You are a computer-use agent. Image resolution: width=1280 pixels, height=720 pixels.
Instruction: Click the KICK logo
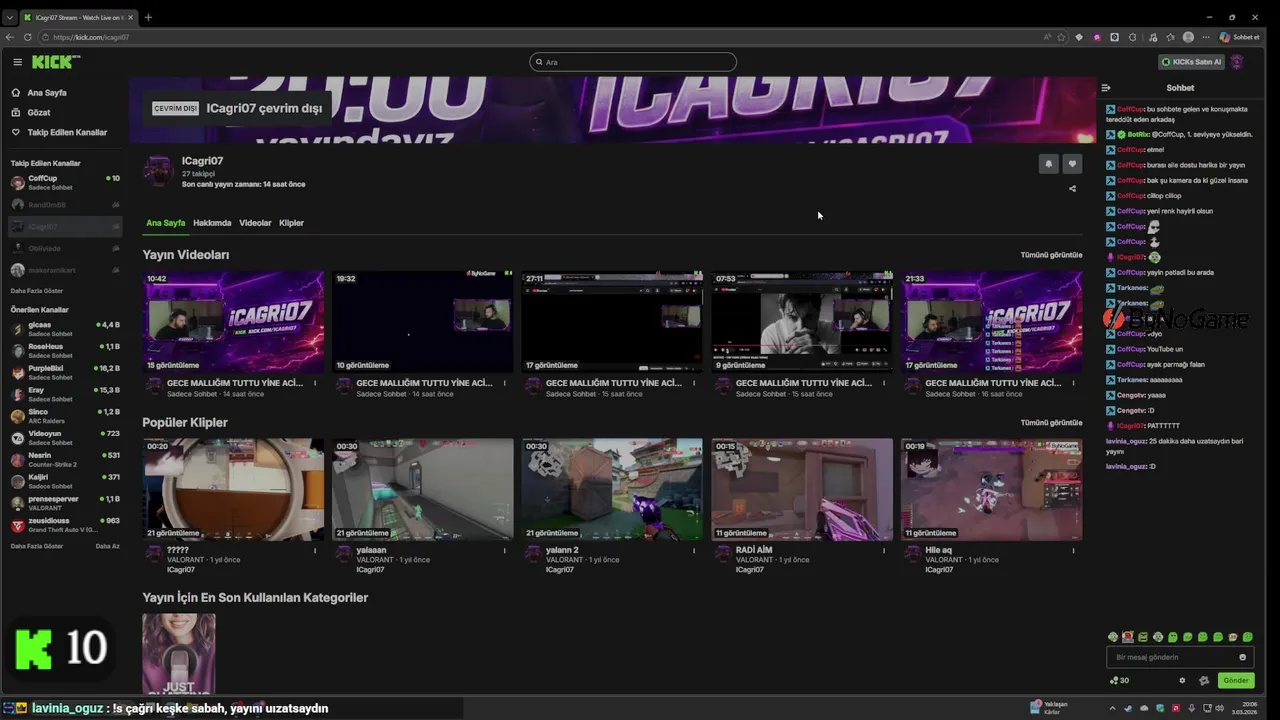pos(55,62)
